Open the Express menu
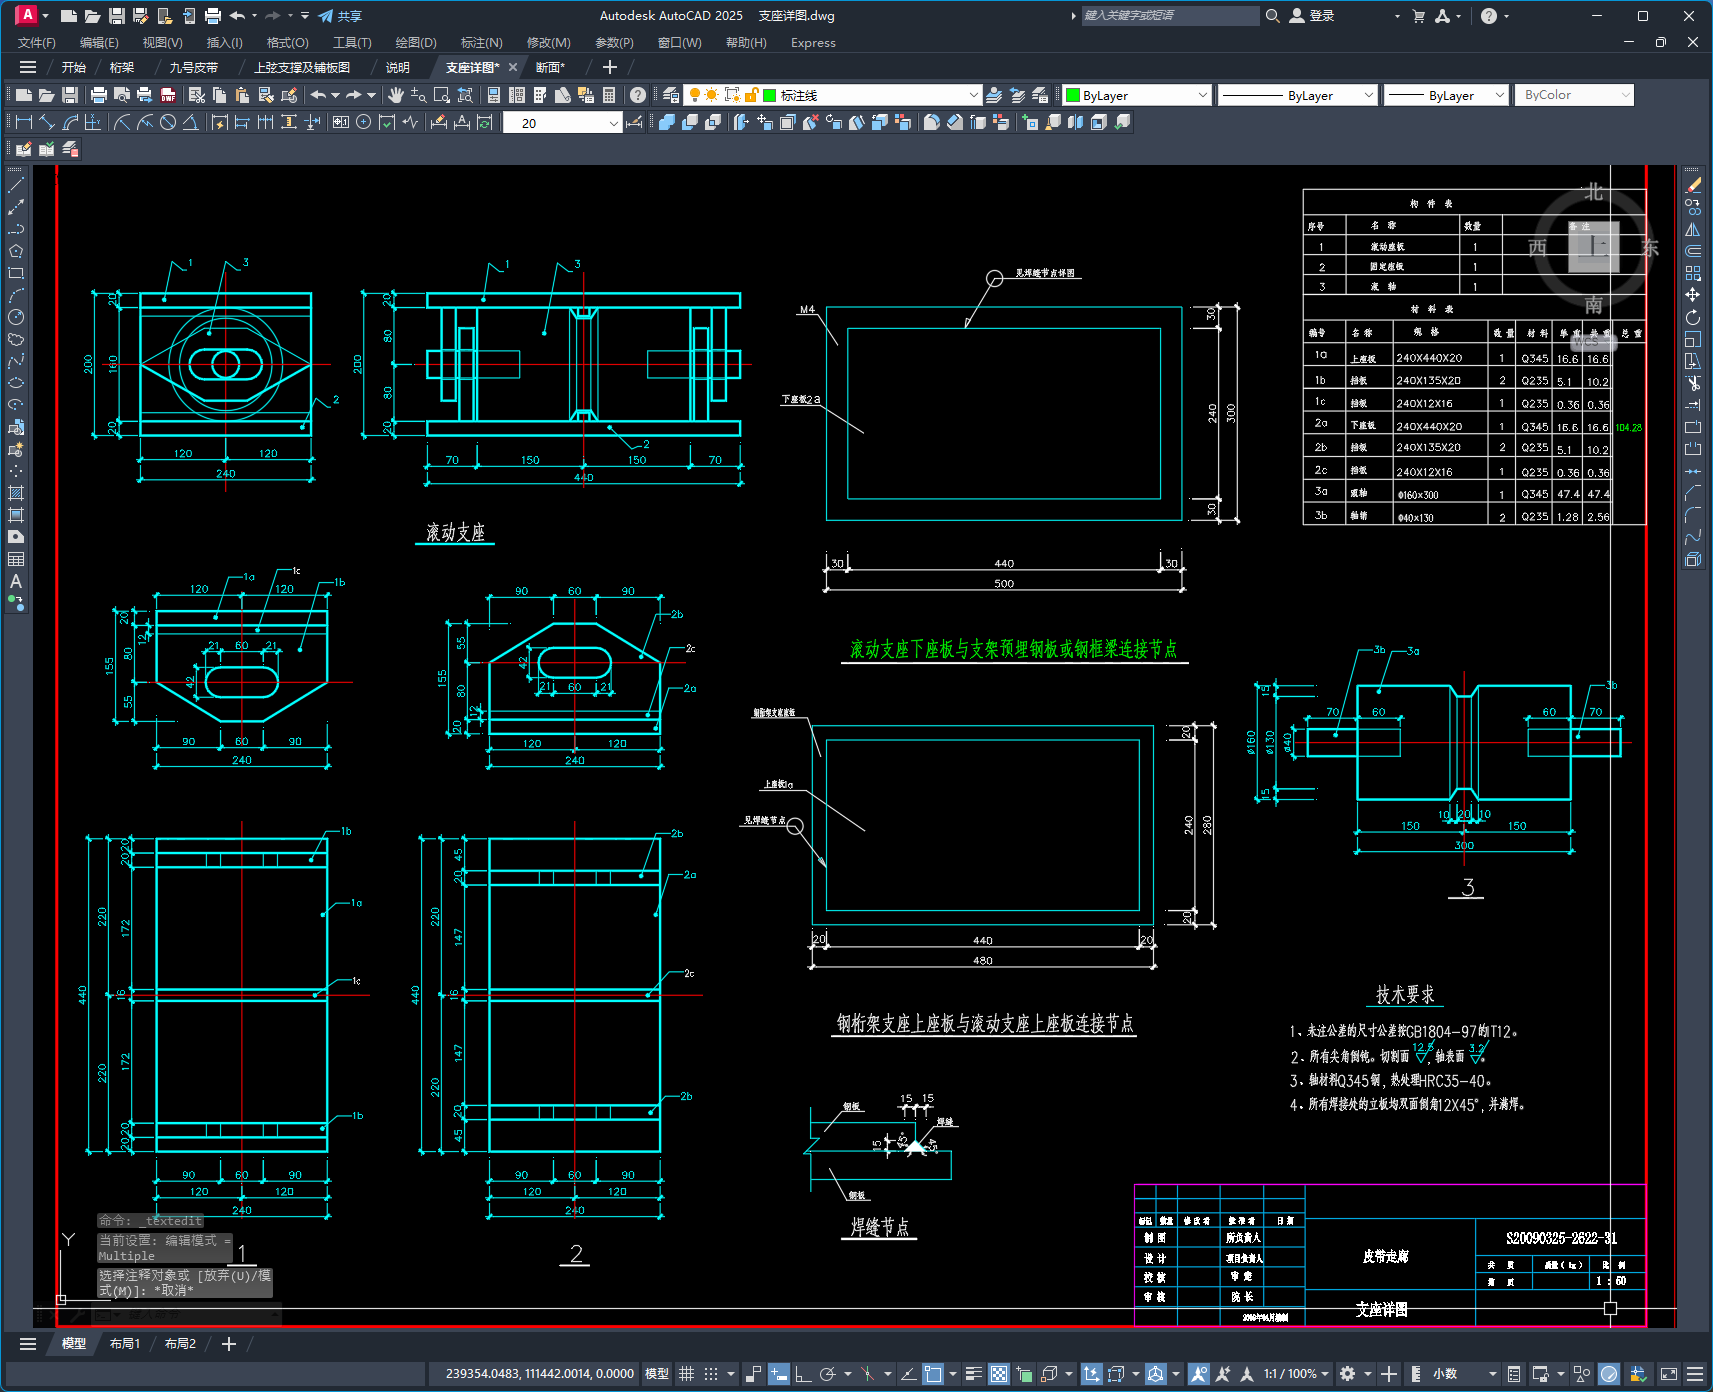Viewport: 1713px width, 1392px height. click(x=813, y=43)
